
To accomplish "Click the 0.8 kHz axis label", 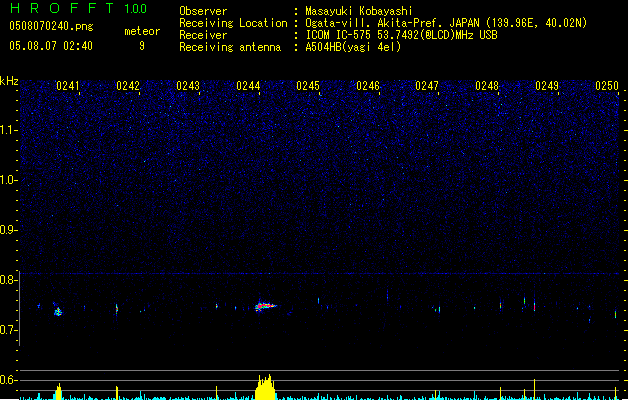I will click(x=9, y=280).
